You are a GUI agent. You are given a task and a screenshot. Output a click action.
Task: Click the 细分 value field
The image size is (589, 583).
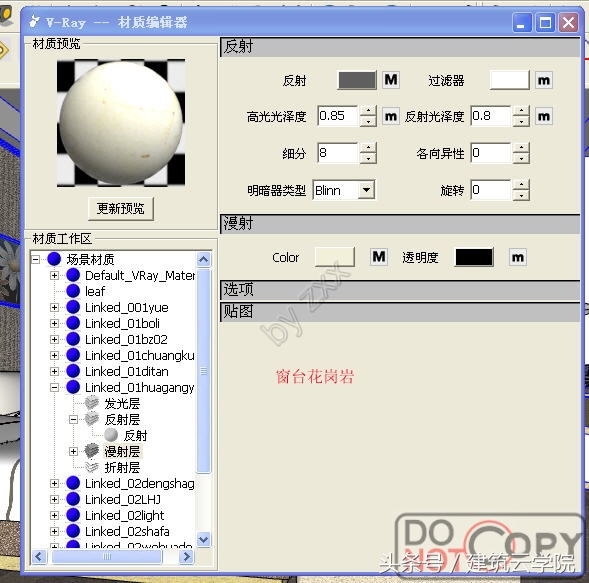(338, 153)
